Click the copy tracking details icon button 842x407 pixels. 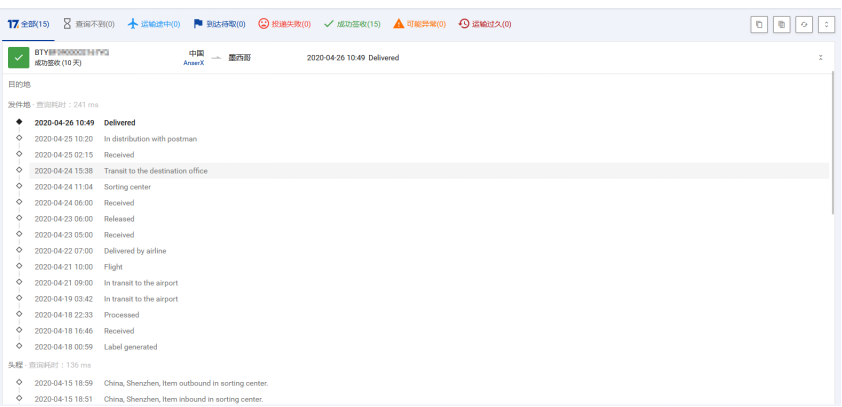point(782,23)
